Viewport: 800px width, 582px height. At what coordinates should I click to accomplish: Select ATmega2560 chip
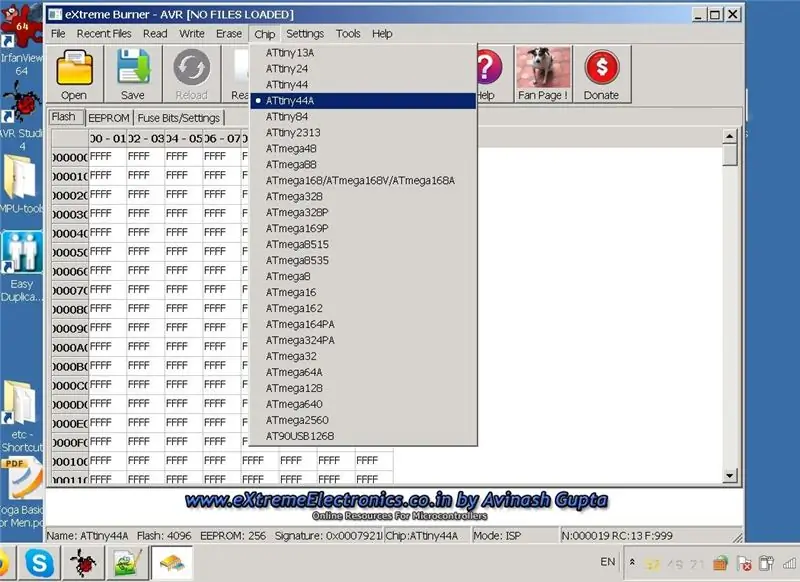click(x=363, y=420)
